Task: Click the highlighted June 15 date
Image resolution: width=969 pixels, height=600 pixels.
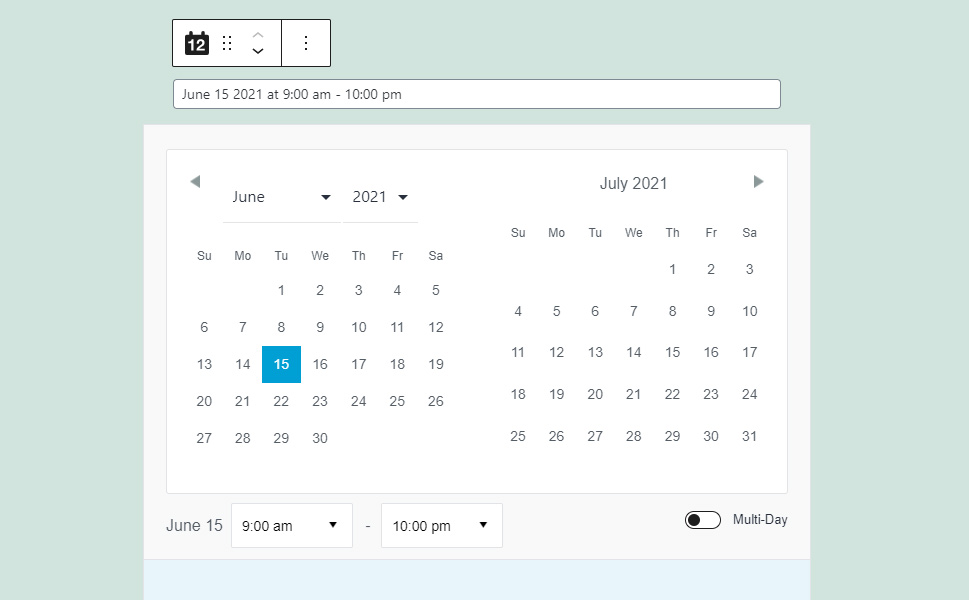Action: [281, 365]
